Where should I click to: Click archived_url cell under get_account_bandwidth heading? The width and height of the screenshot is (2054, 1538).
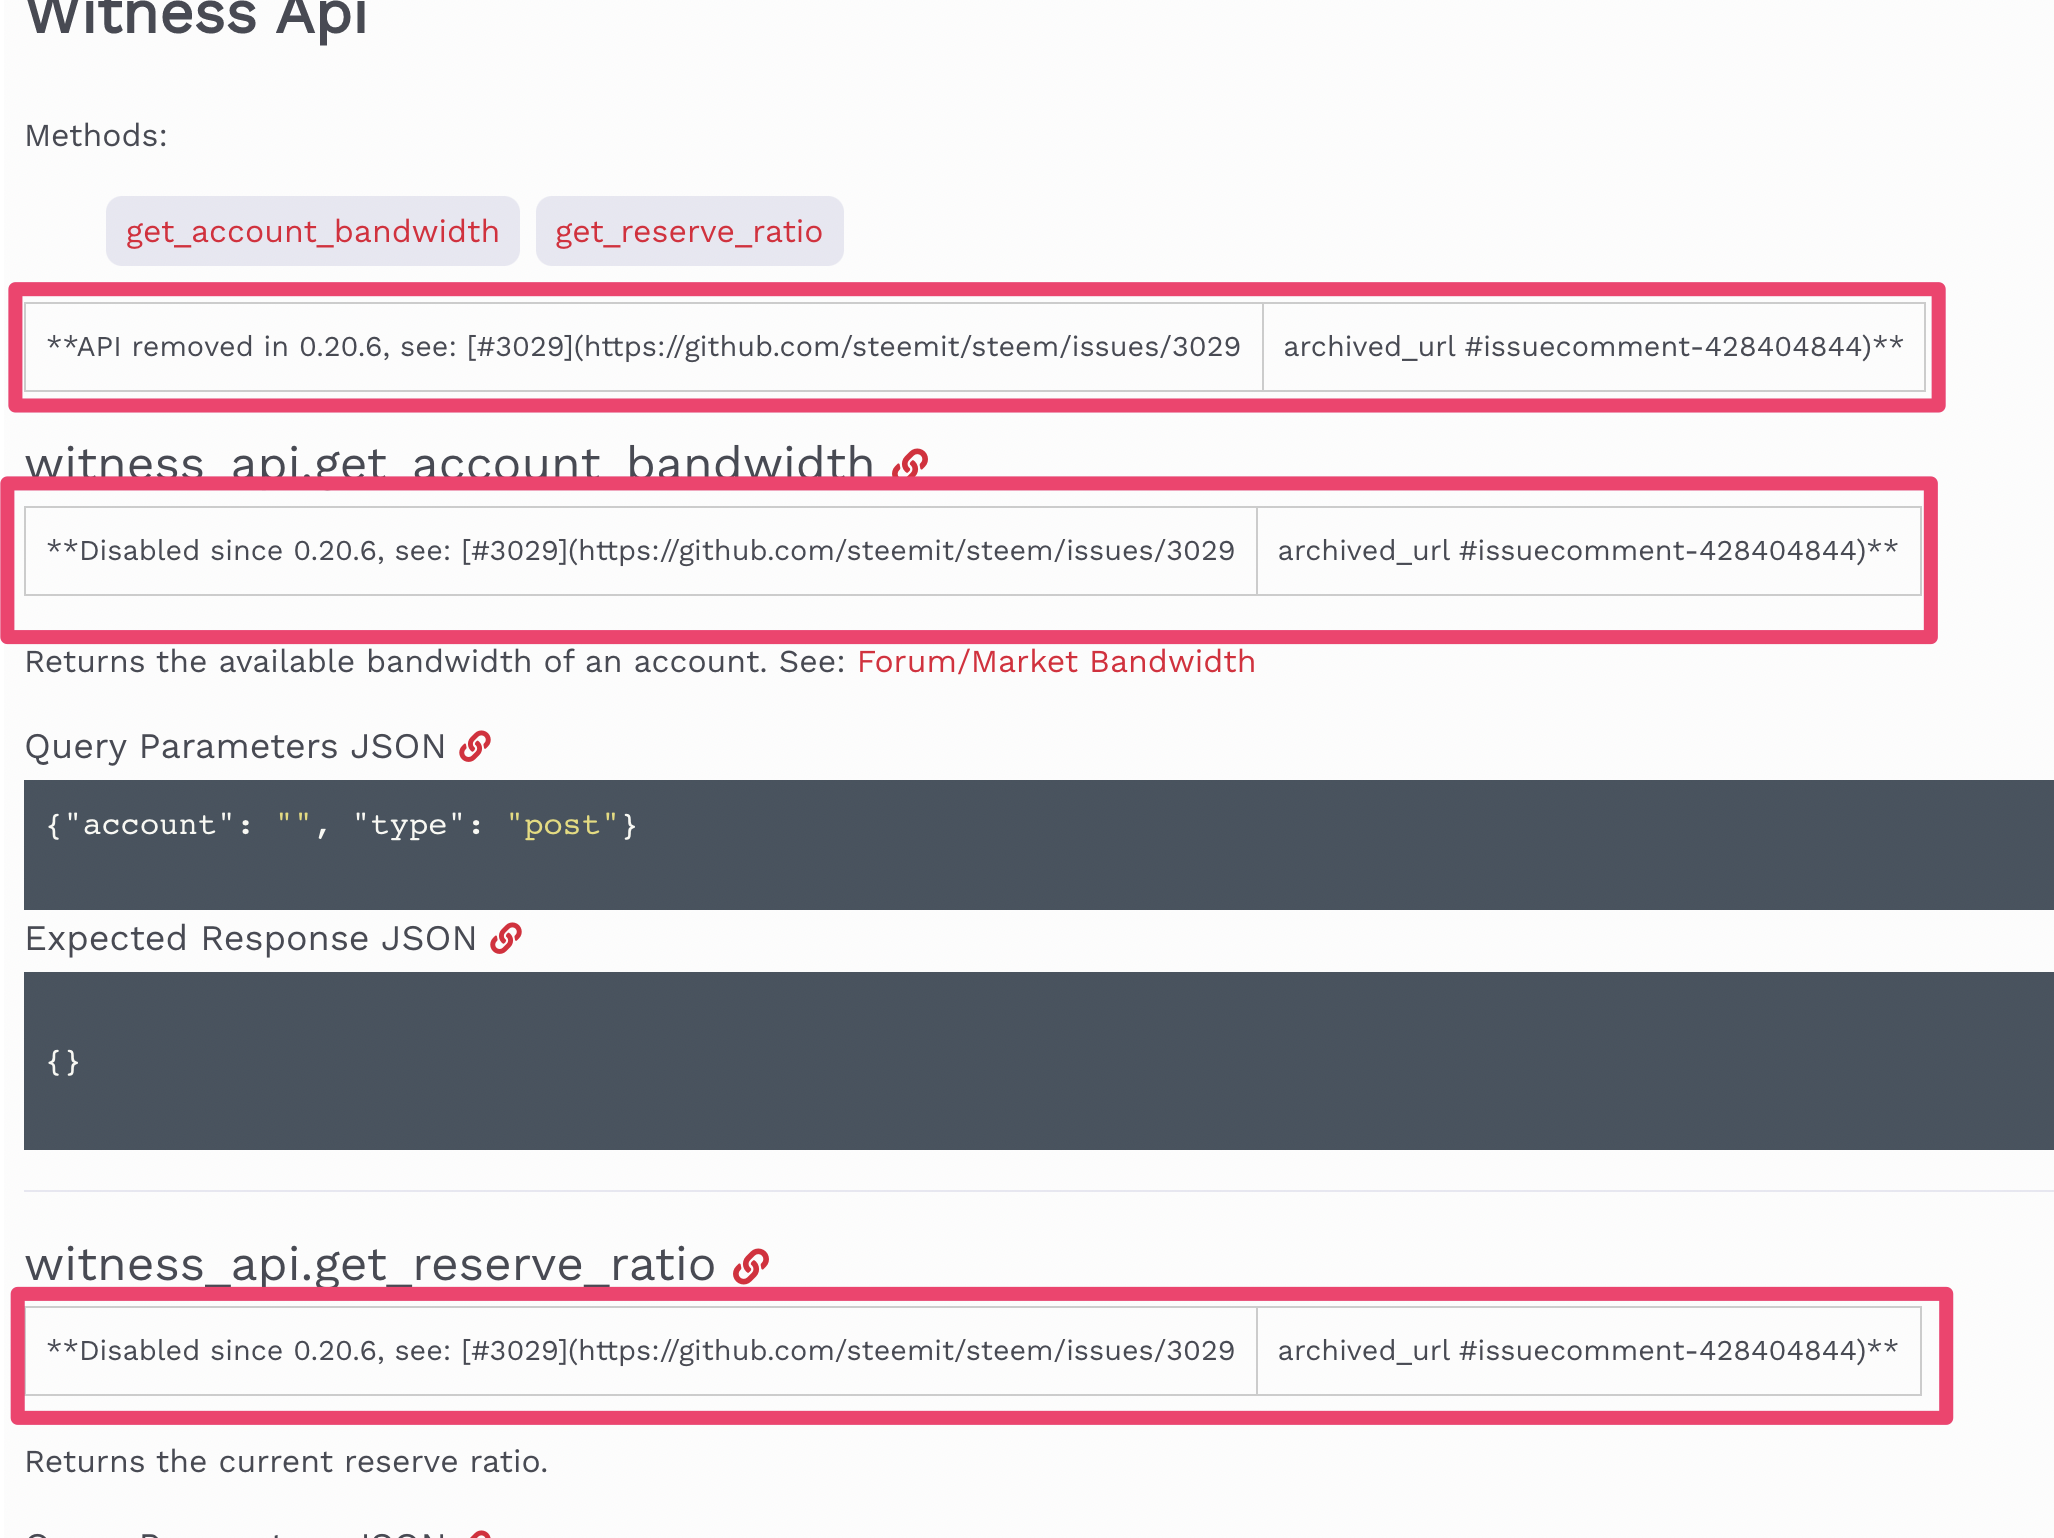[x=1587, y=551]
